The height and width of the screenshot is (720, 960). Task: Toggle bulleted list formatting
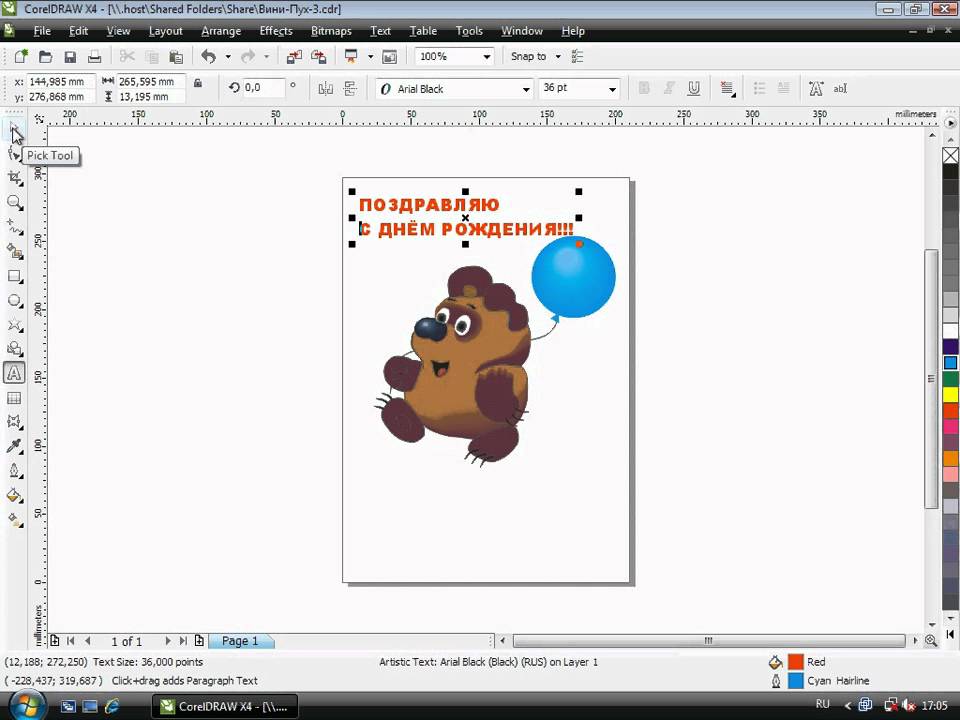click(x=759, y=88)
